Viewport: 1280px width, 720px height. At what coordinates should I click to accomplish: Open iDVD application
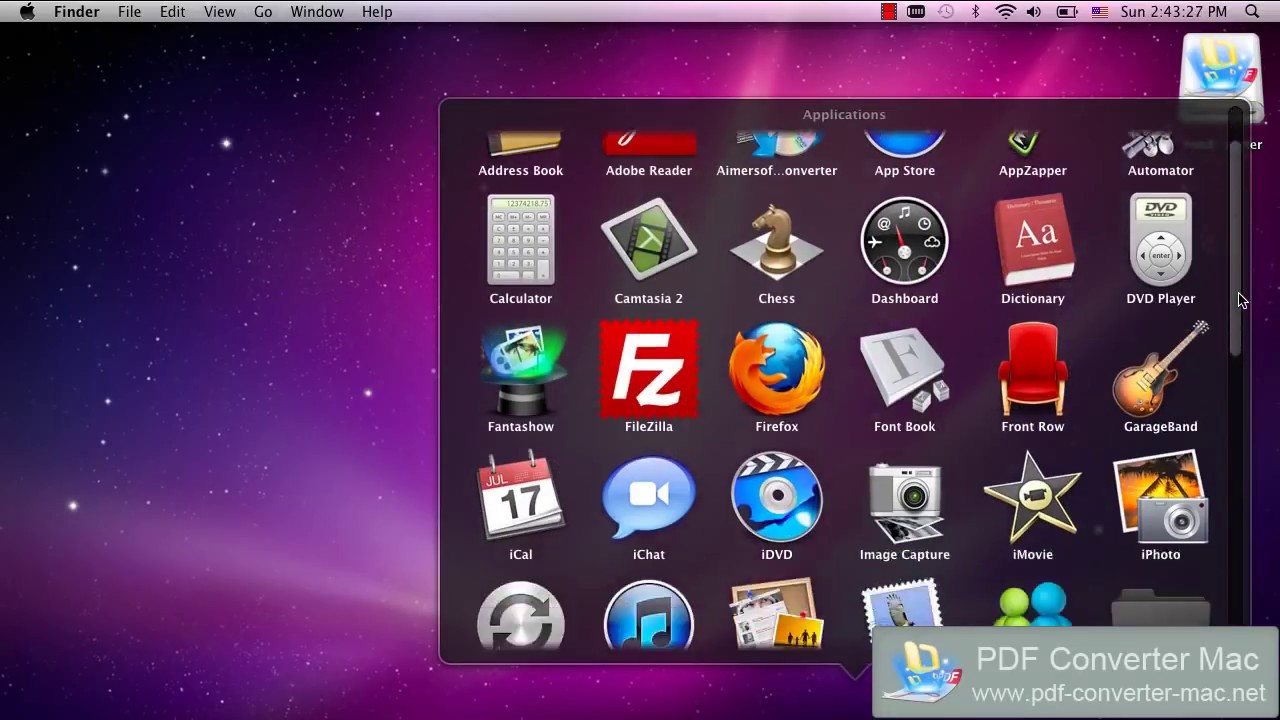tap(777, 497)
